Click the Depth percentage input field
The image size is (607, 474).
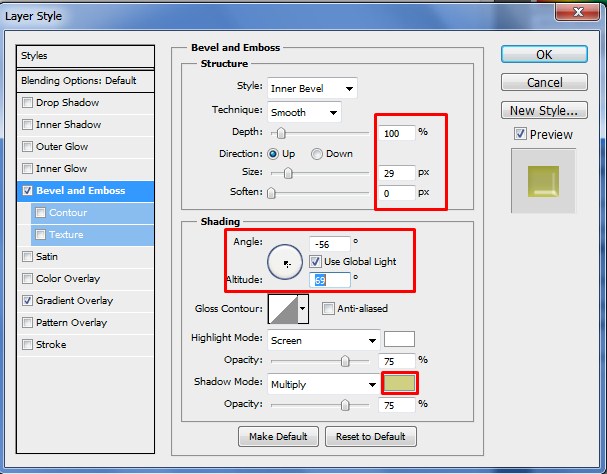396,133
